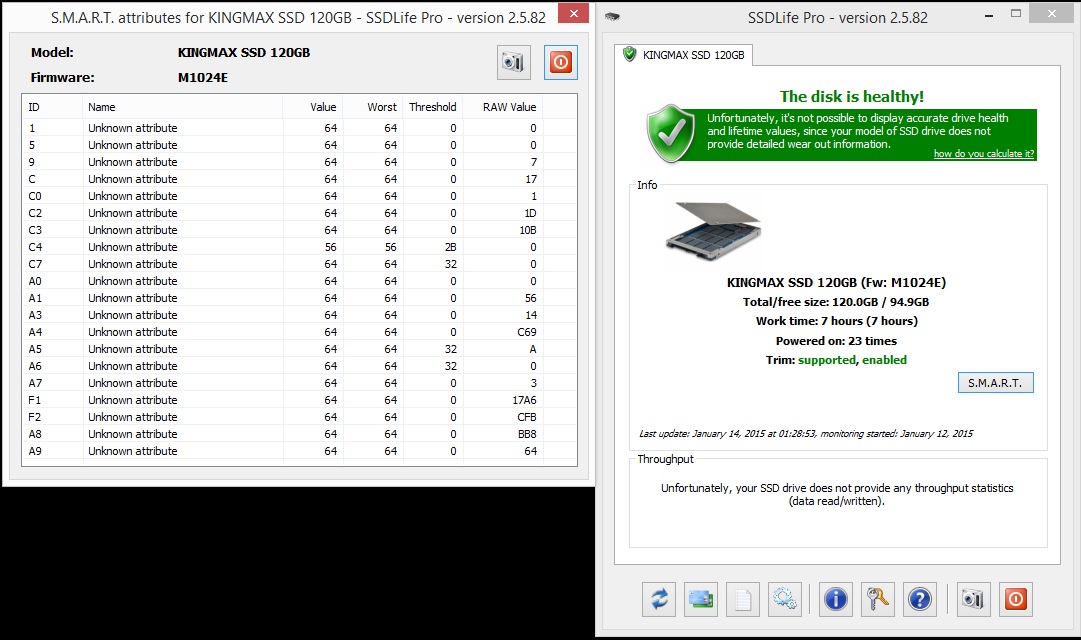Image resolution: width=1081 pixels, height=640 pixels.
Task: Click the SSD drive picture in the Info panel
Action: (x=714, y=230)
